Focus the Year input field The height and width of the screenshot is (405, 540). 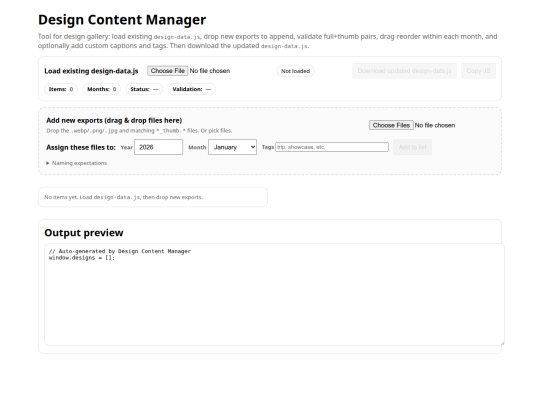(x=158, y=147)
